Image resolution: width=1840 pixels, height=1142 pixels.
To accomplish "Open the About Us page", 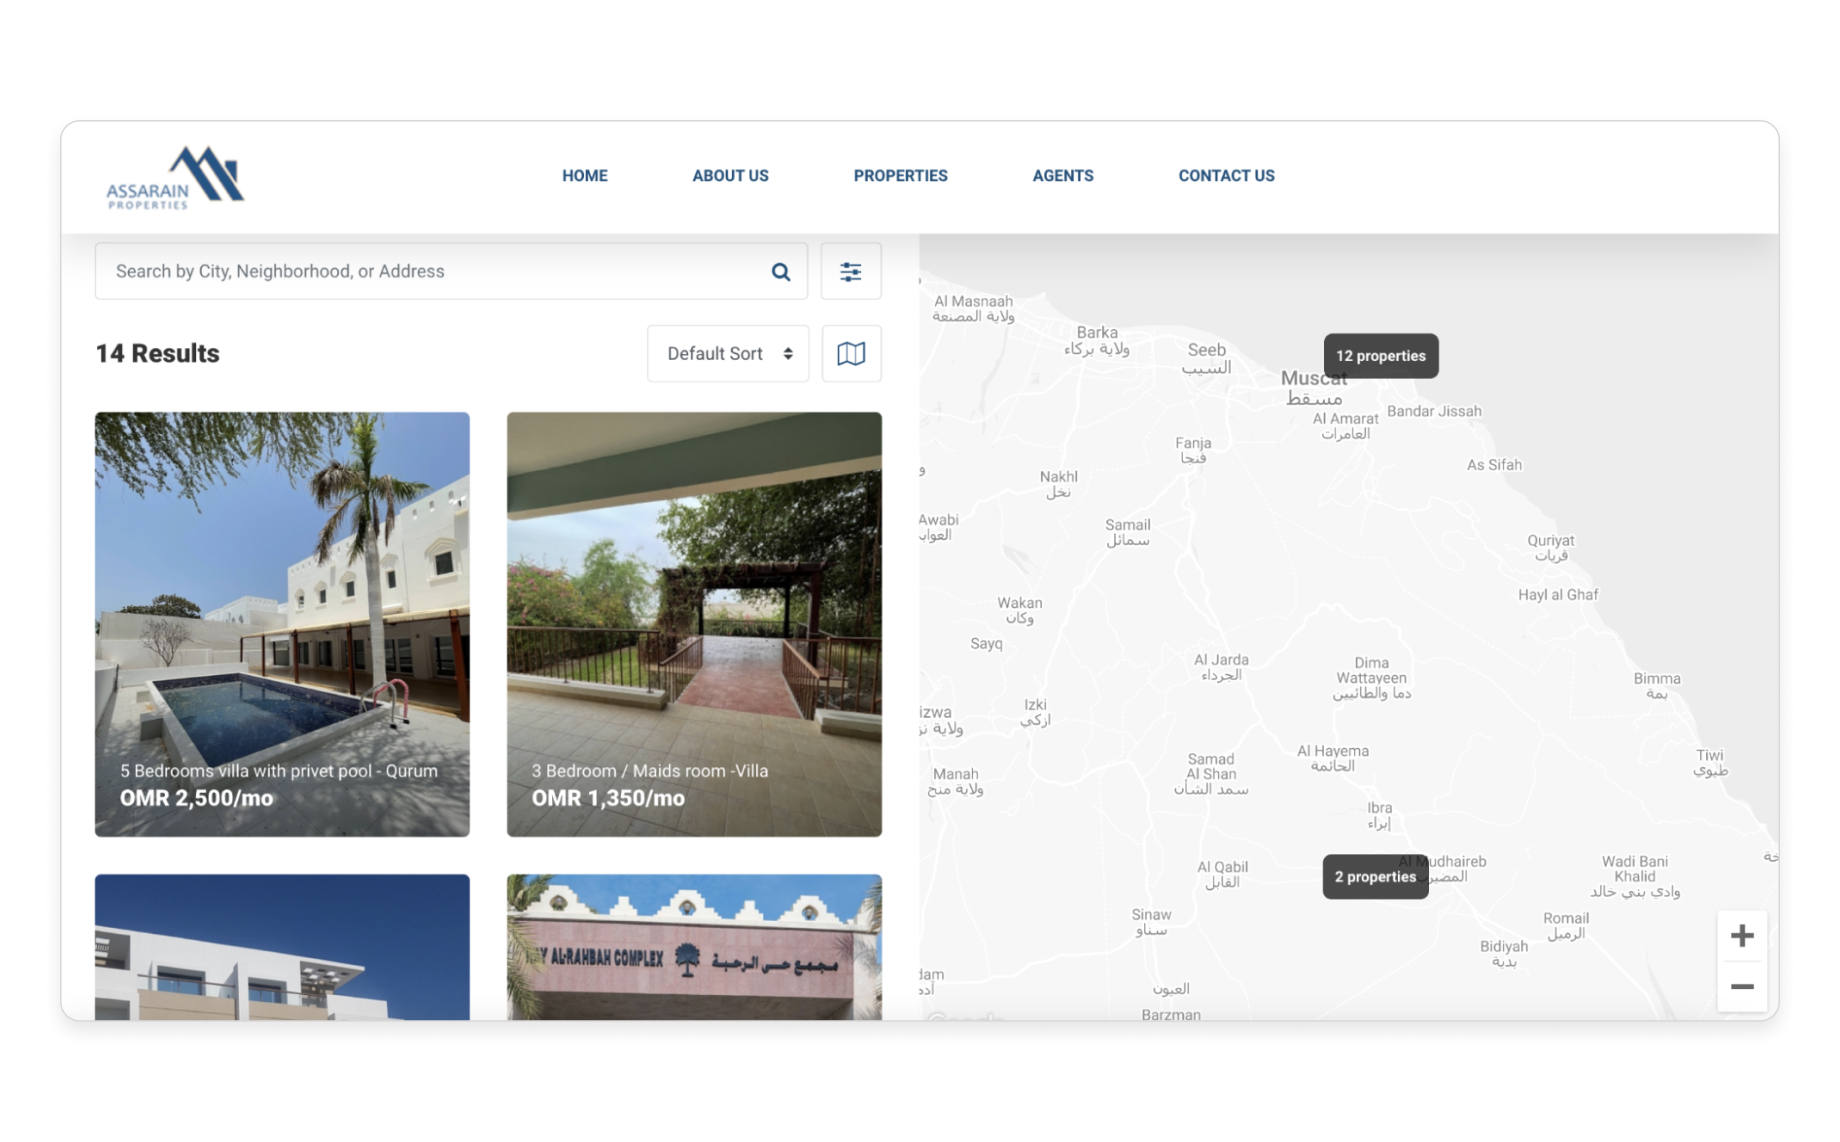I will click(730, 176).
